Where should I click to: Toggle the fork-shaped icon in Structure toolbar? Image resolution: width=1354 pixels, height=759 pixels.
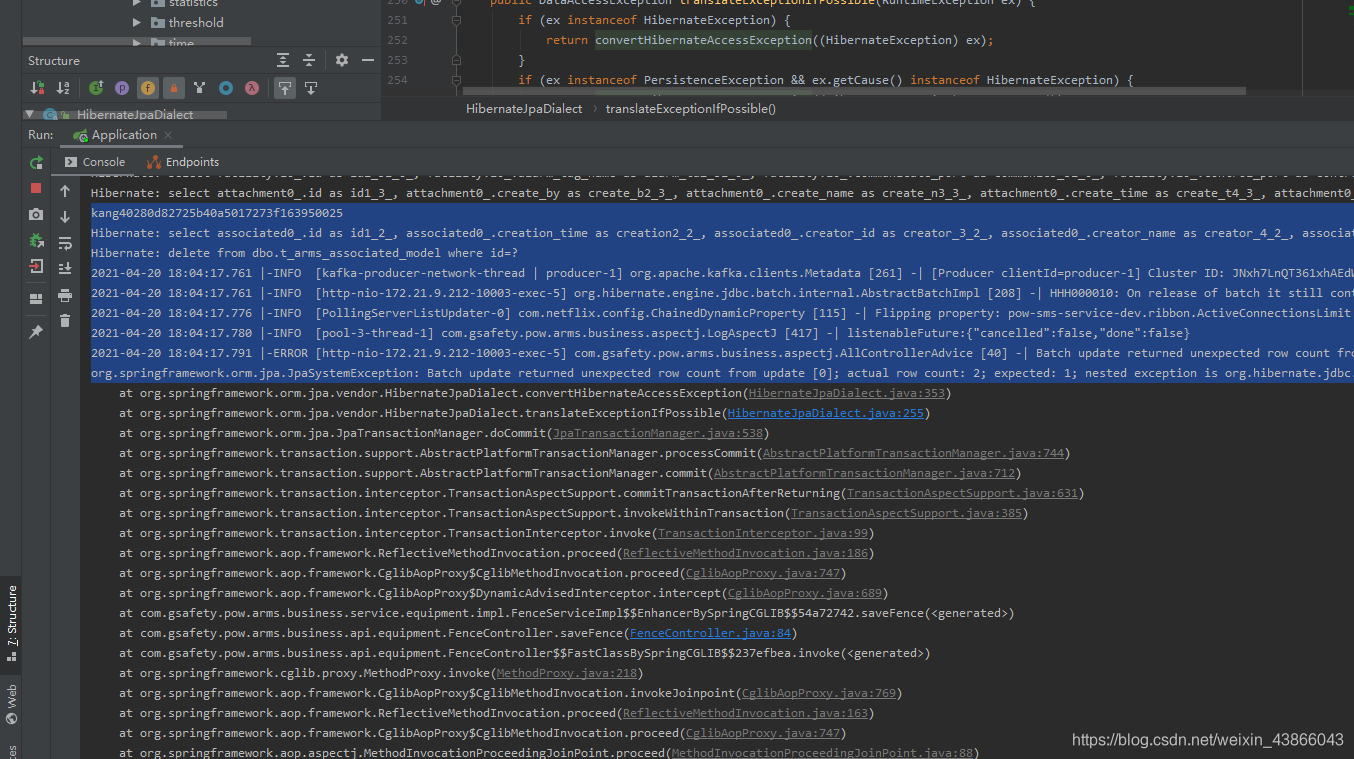coord(200,88)
